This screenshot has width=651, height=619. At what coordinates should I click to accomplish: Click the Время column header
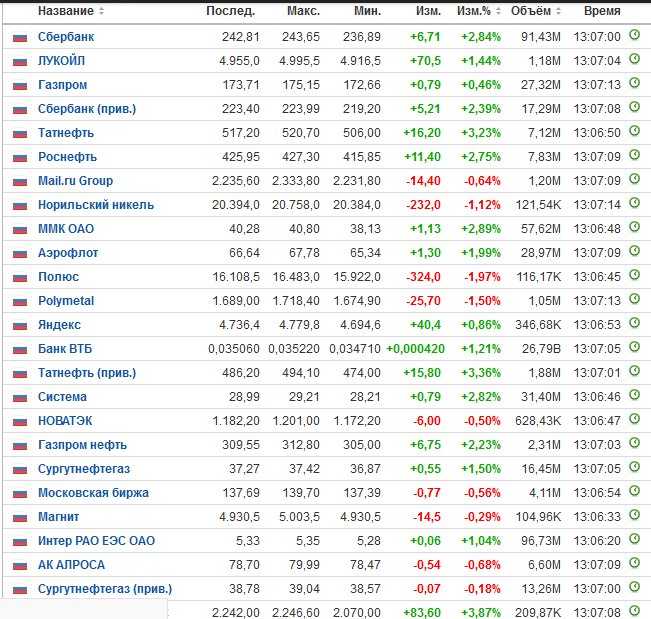point(602,11)
